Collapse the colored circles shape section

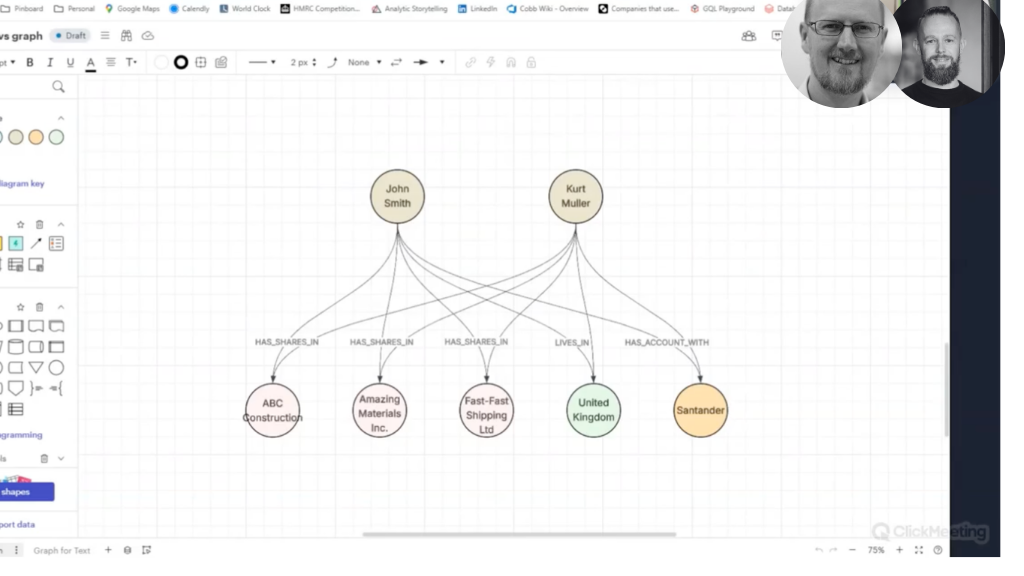61,118
